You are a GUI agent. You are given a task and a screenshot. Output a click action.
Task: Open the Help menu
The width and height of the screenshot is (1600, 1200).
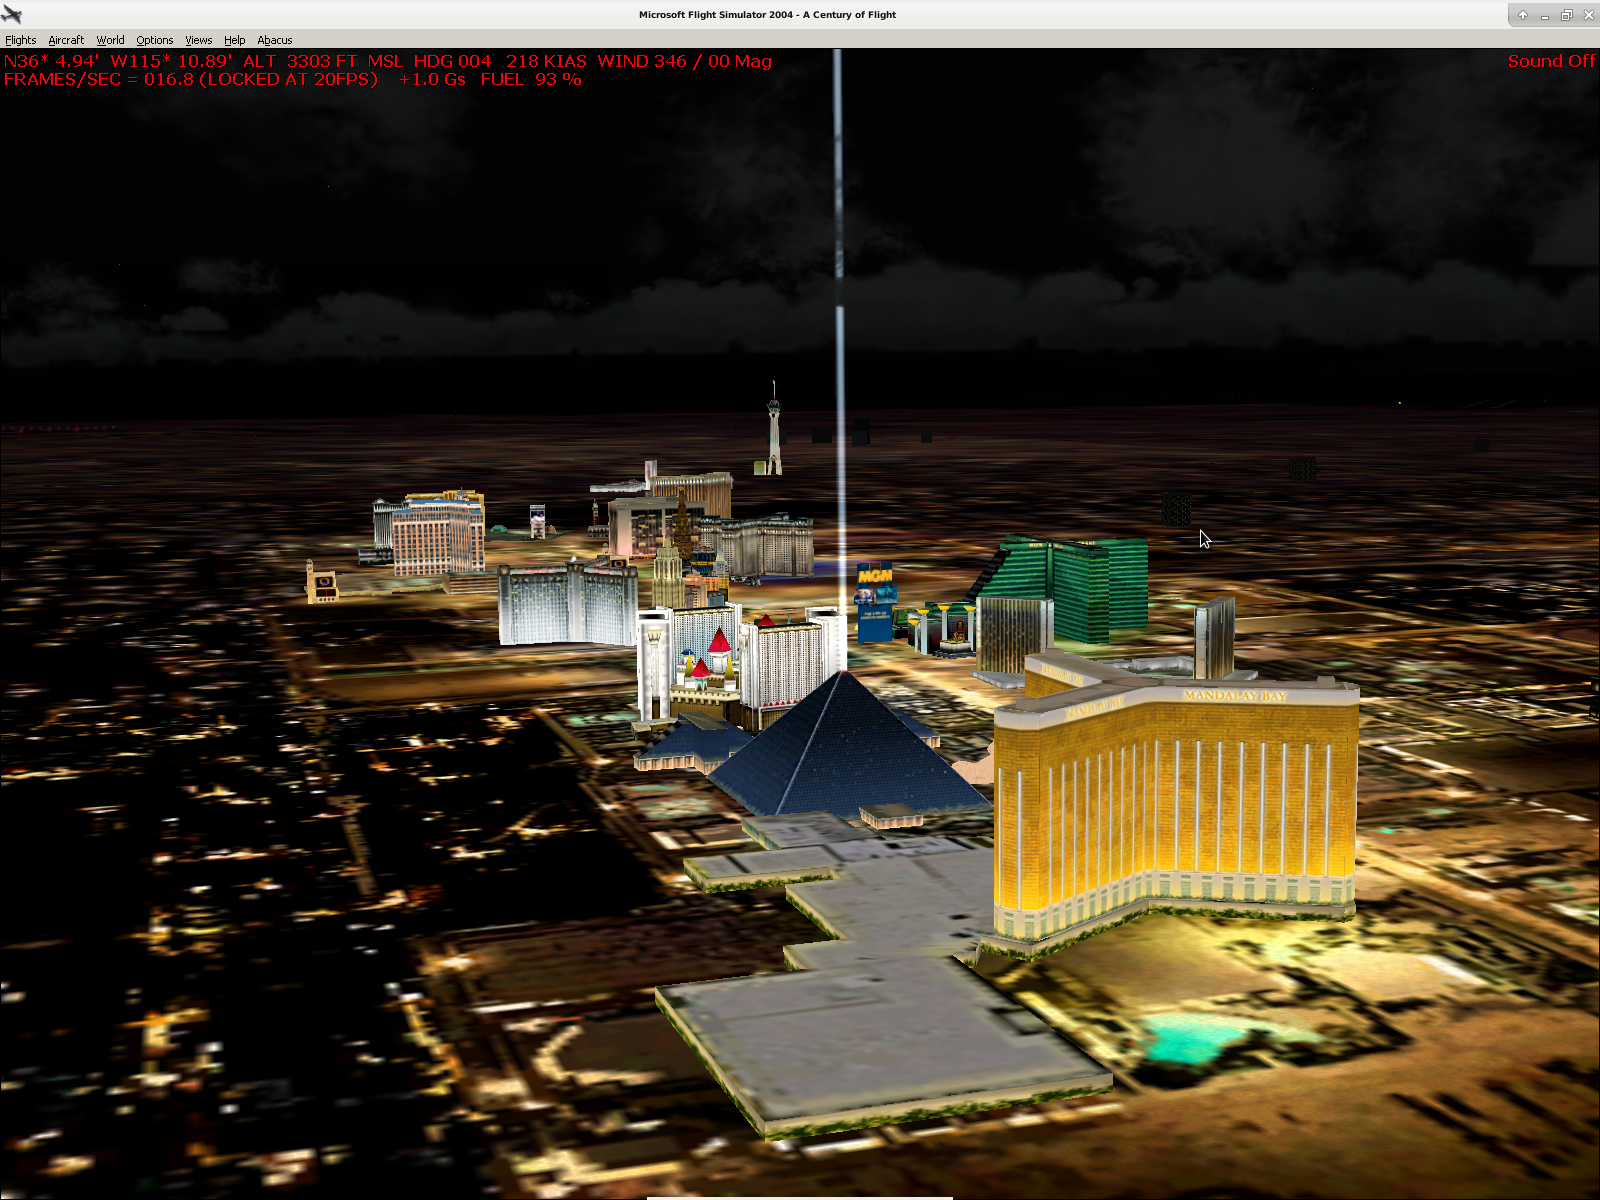point(235,40)
